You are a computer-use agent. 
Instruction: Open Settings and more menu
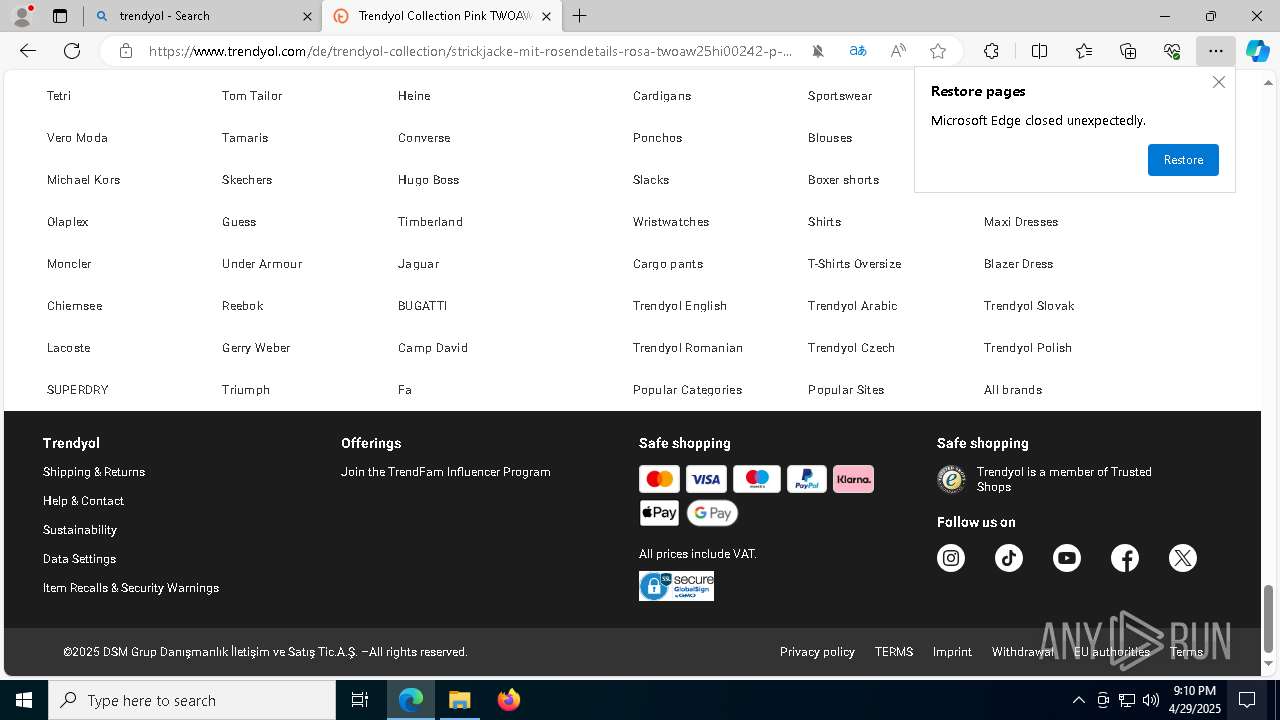coord(1216,51)
